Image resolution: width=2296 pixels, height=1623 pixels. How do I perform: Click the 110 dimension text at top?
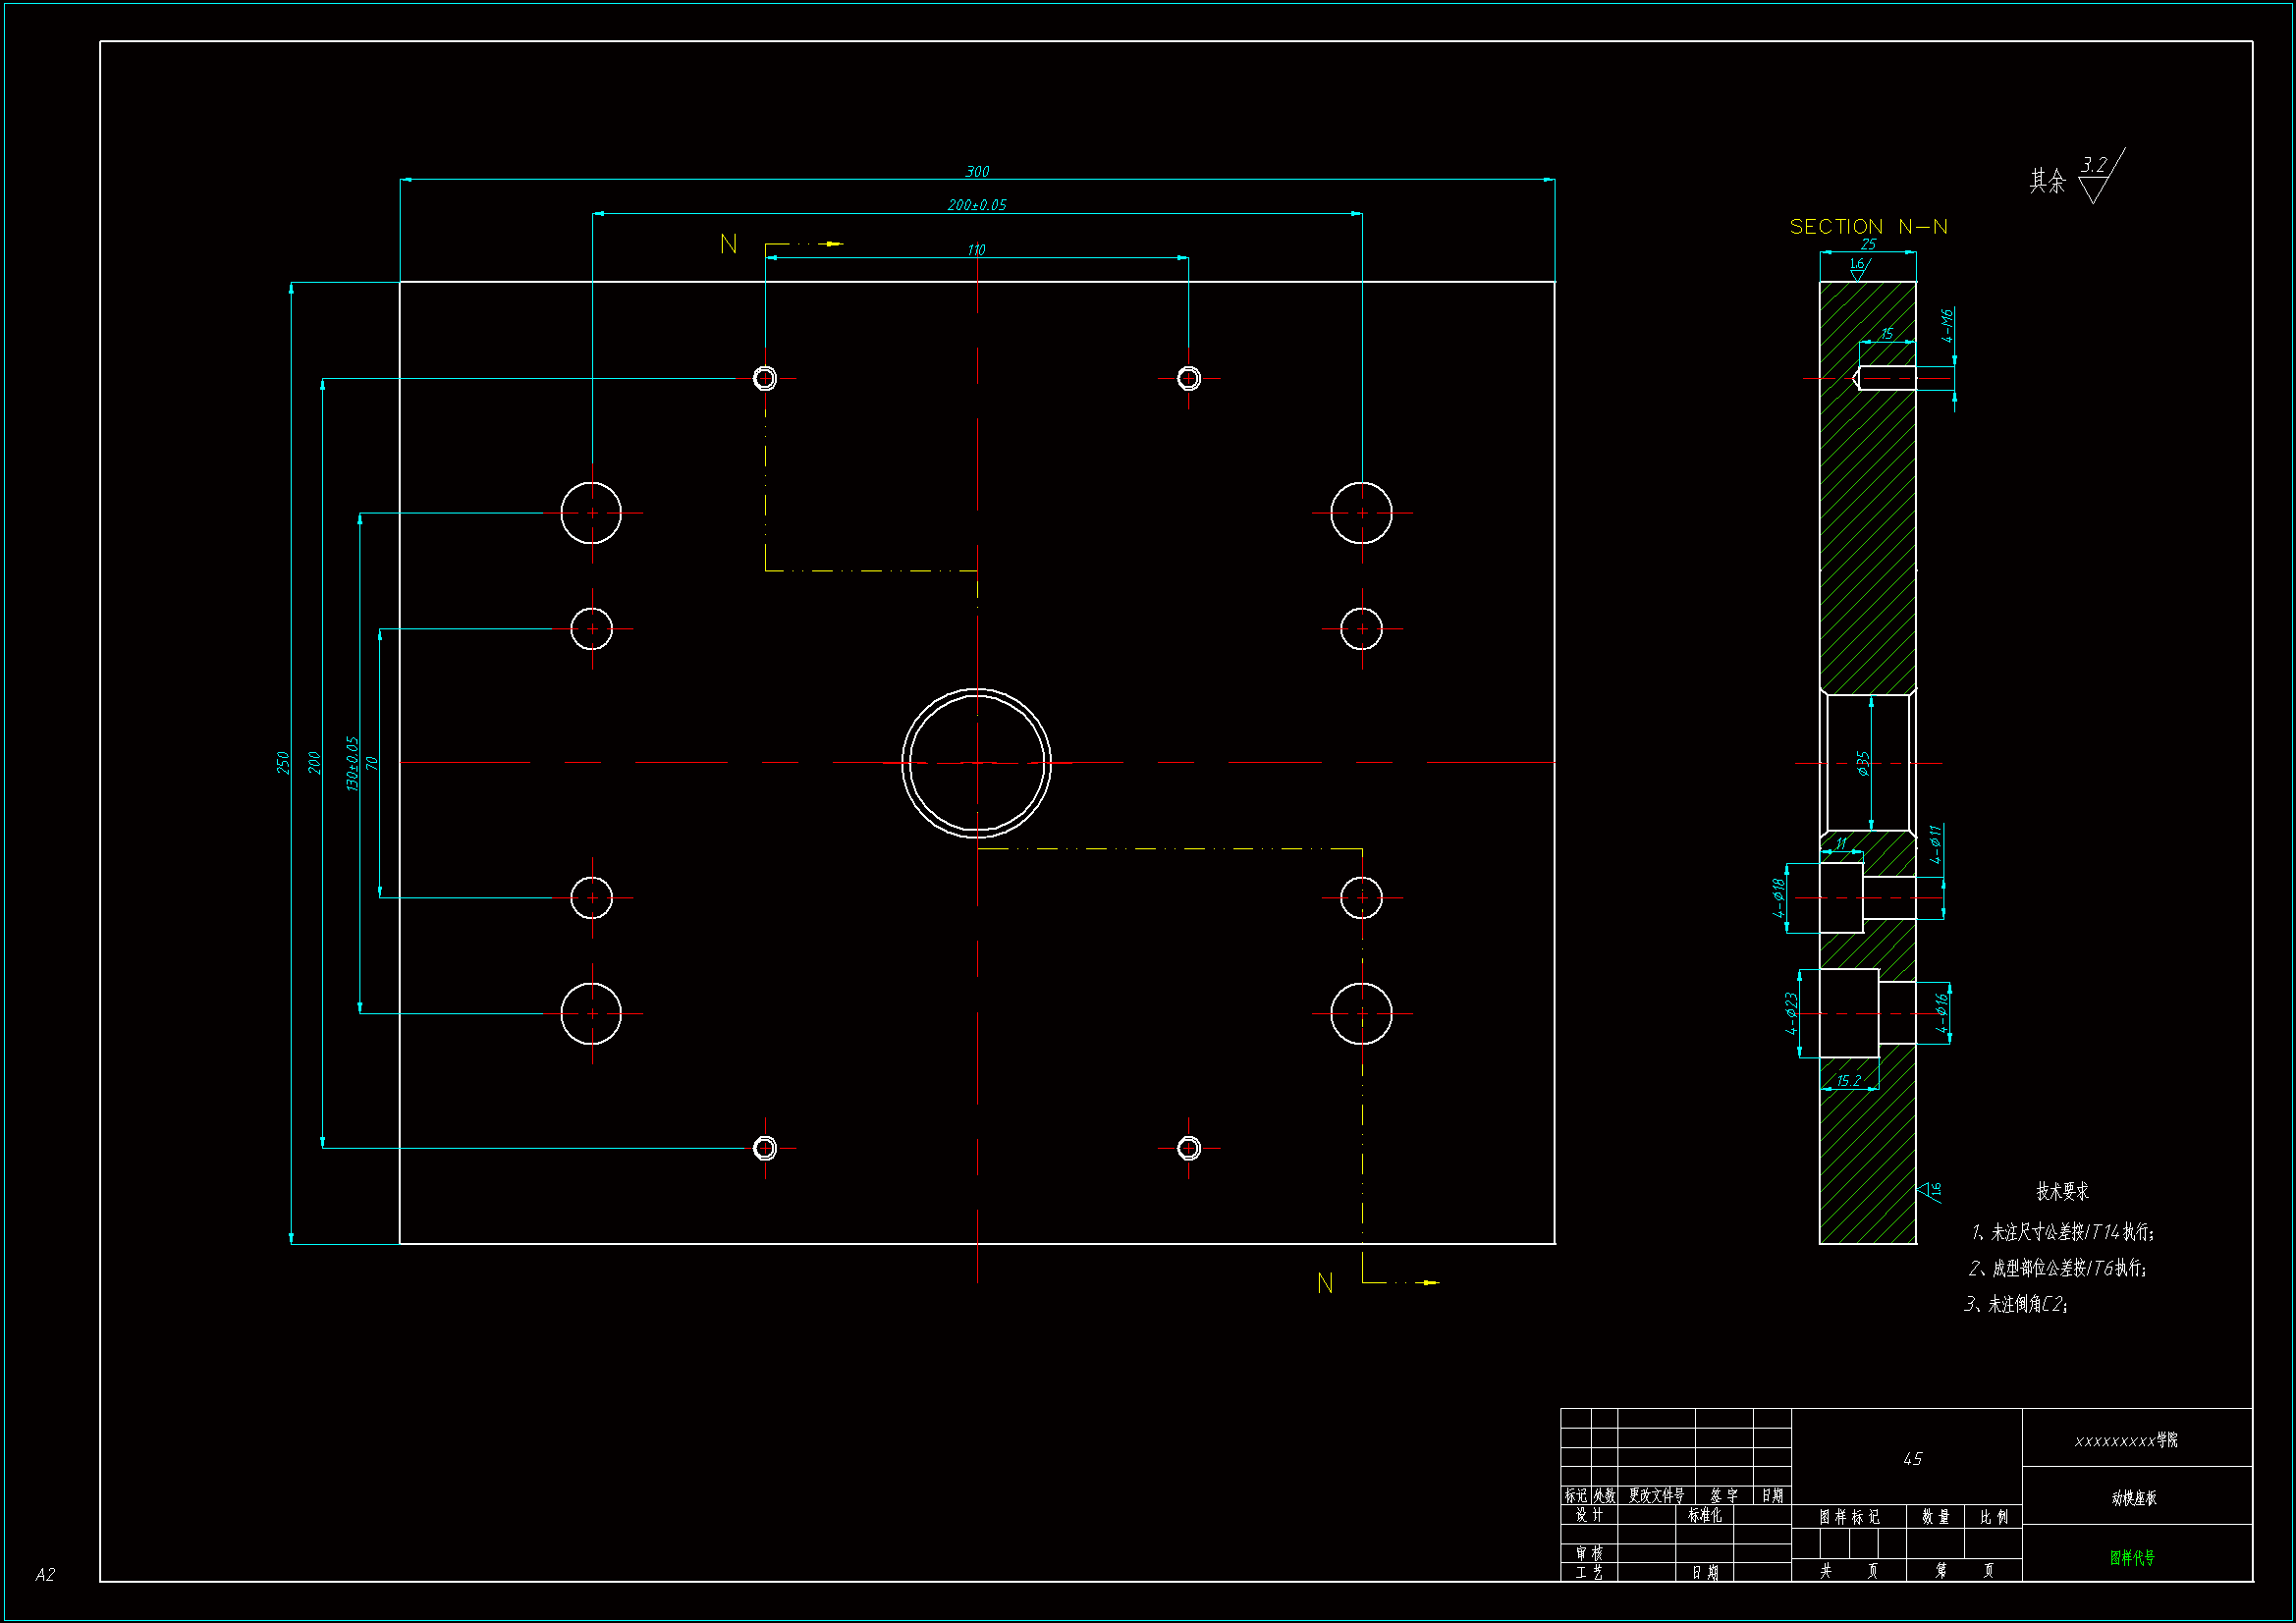point(976,250)
